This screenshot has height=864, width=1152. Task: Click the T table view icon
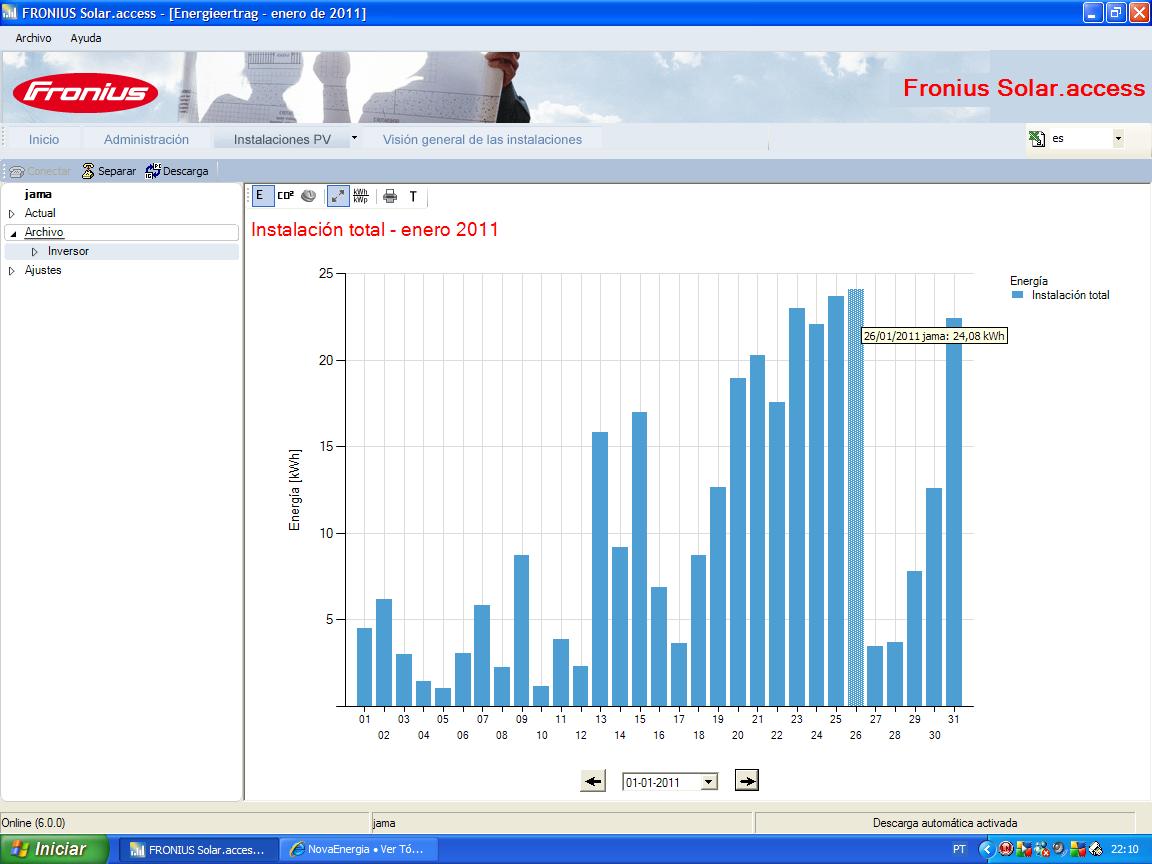tap(413, 196)
